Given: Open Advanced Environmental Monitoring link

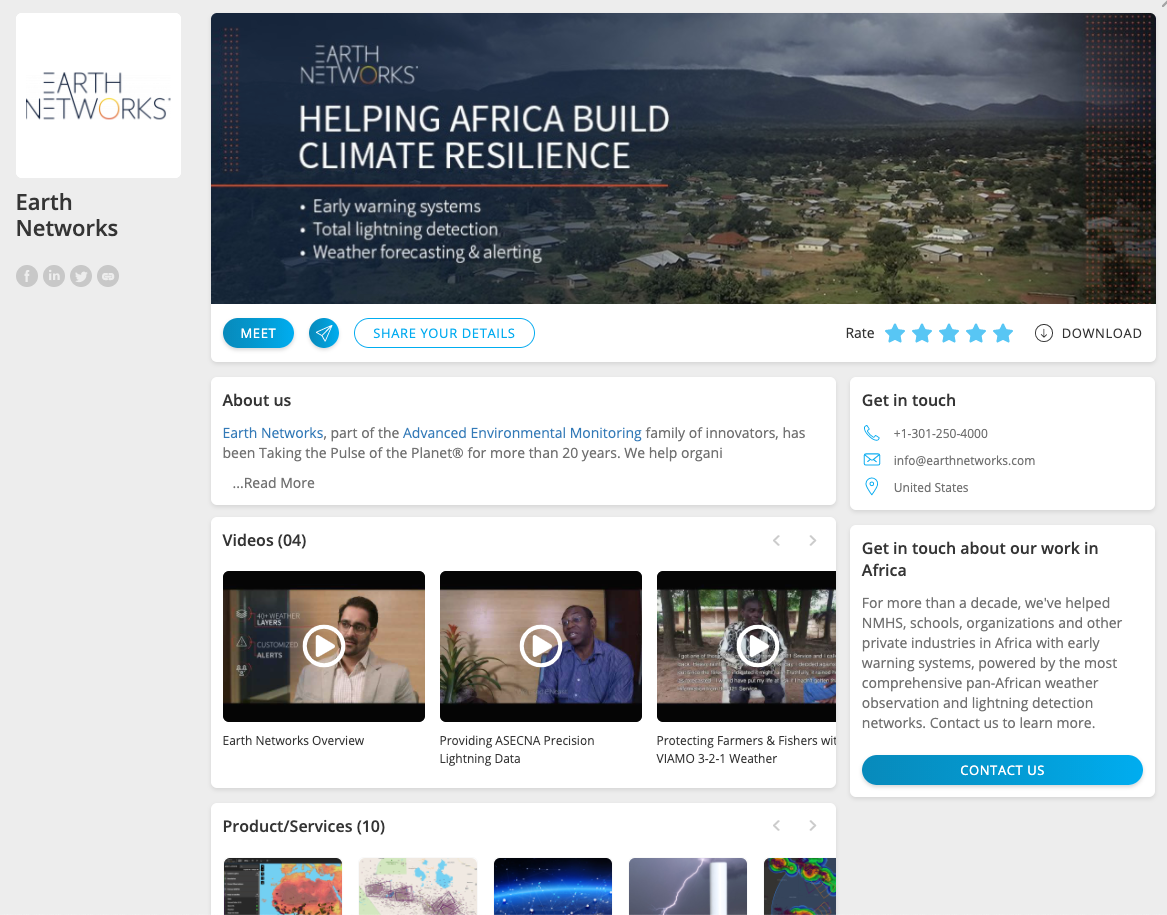Looking at the screenshot, I should (522, 433).
